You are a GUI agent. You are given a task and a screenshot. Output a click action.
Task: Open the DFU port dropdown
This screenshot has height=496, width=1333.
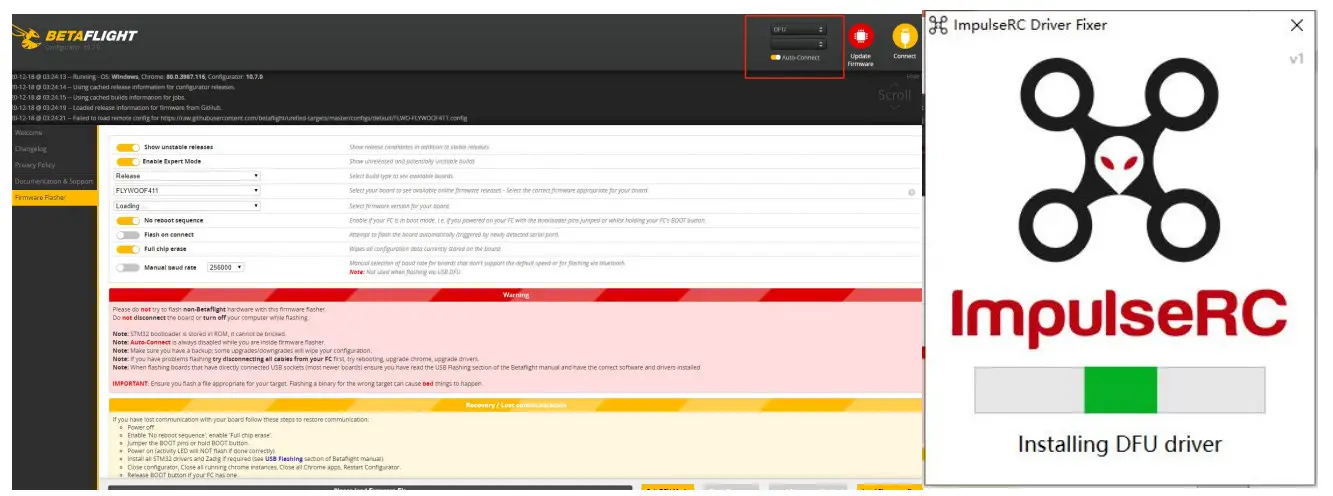798,29
